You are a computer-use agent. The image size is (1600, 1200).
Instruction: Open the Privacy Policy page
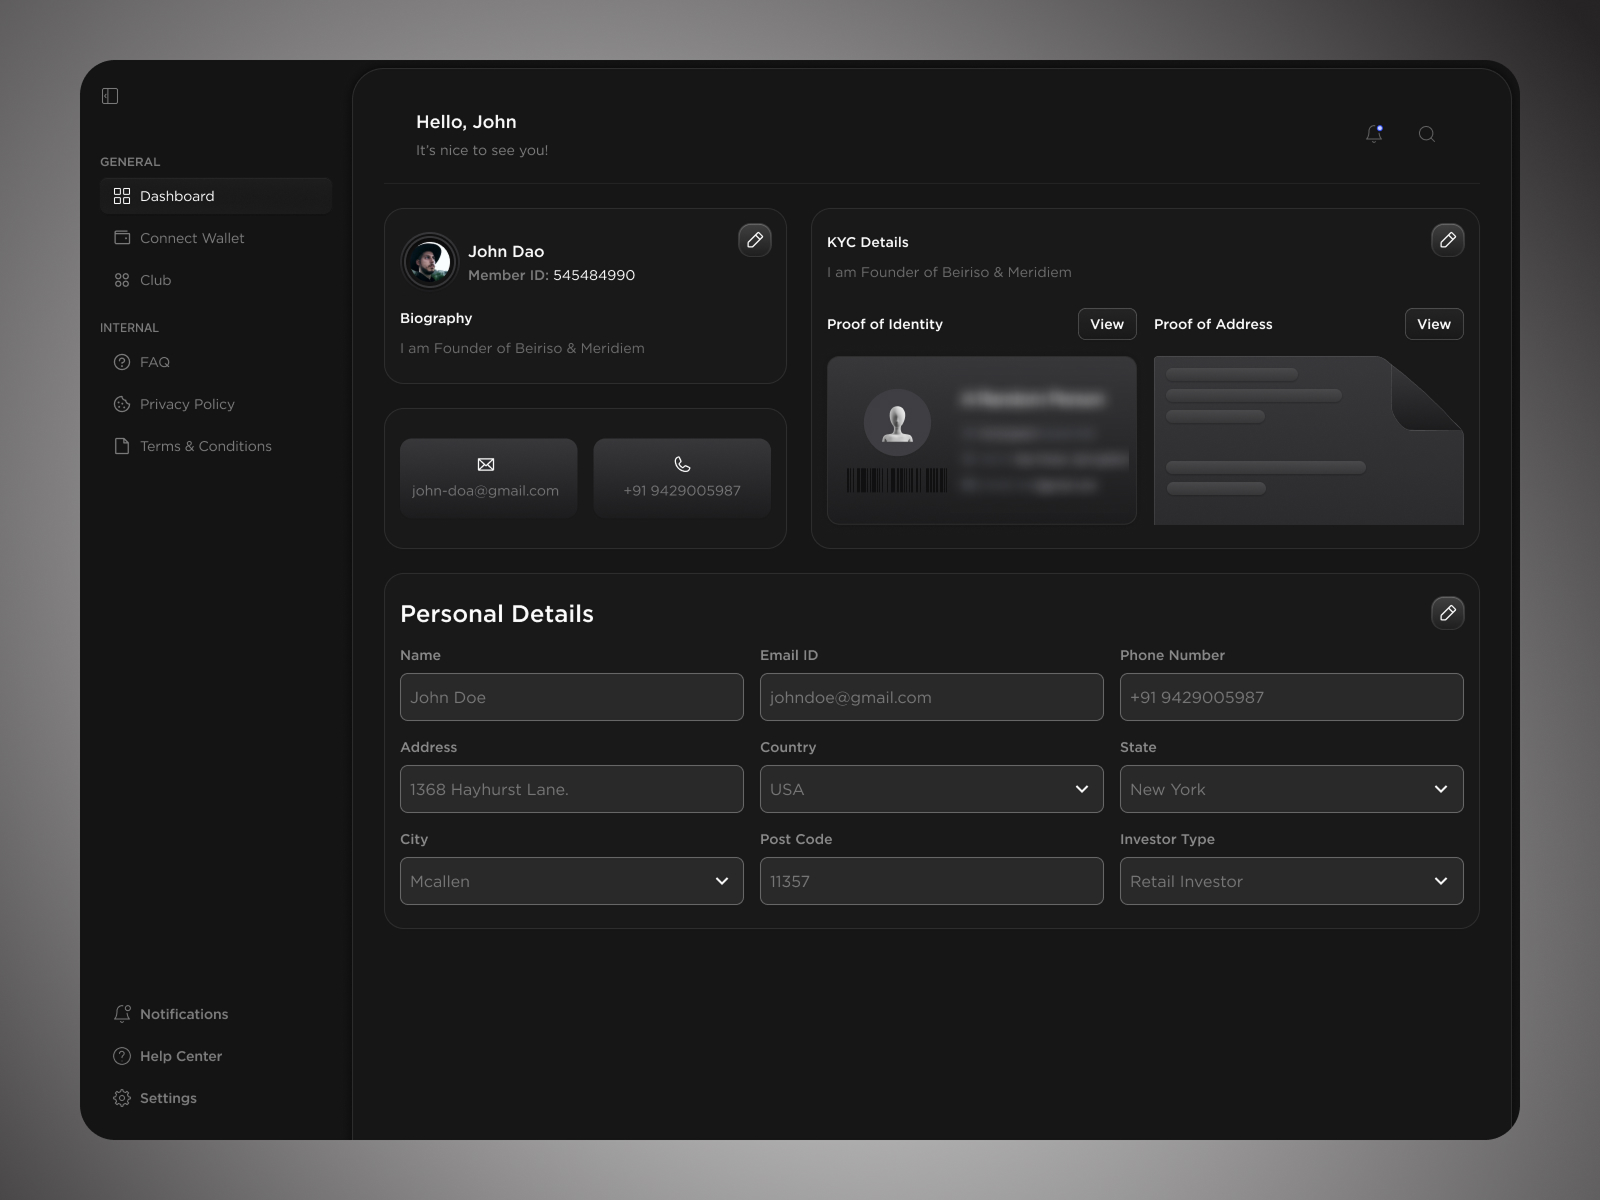tap(187, 404)
